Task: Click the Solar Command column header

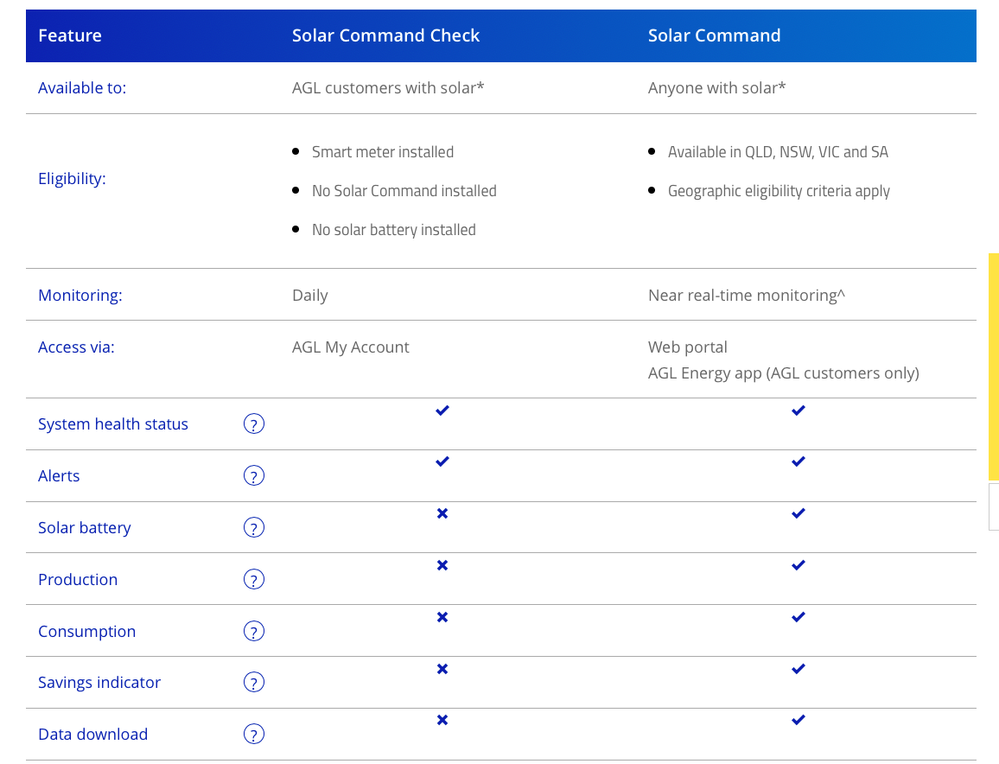Action: pos(714,36)
